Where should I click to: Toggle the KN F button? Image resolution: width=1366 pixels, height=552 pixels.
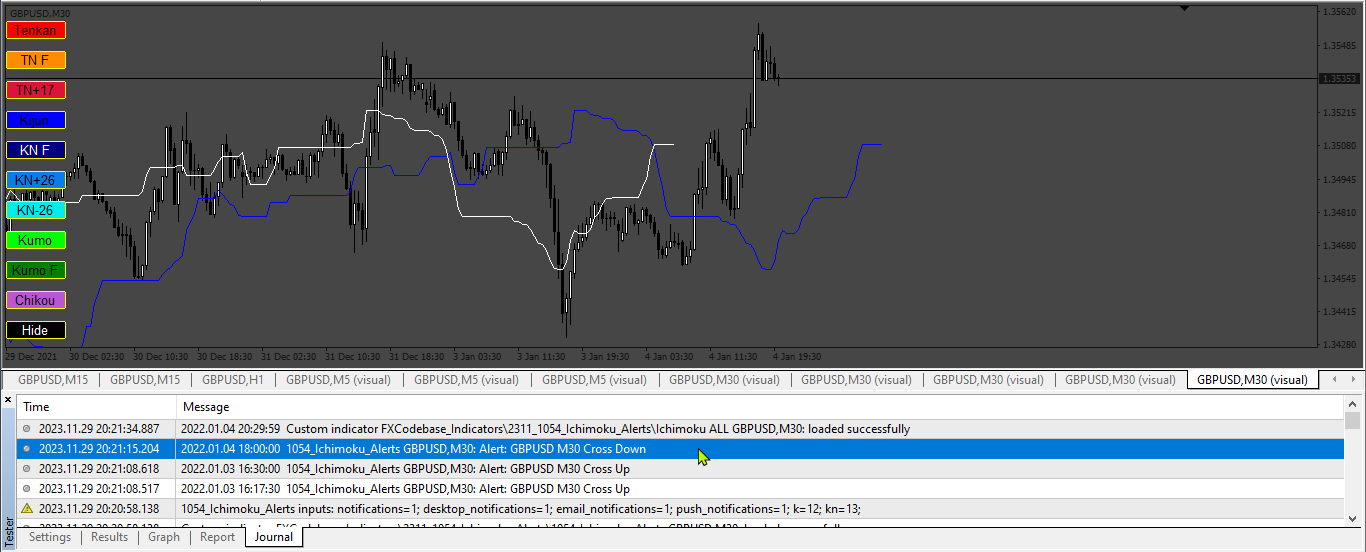click(36, 150)
